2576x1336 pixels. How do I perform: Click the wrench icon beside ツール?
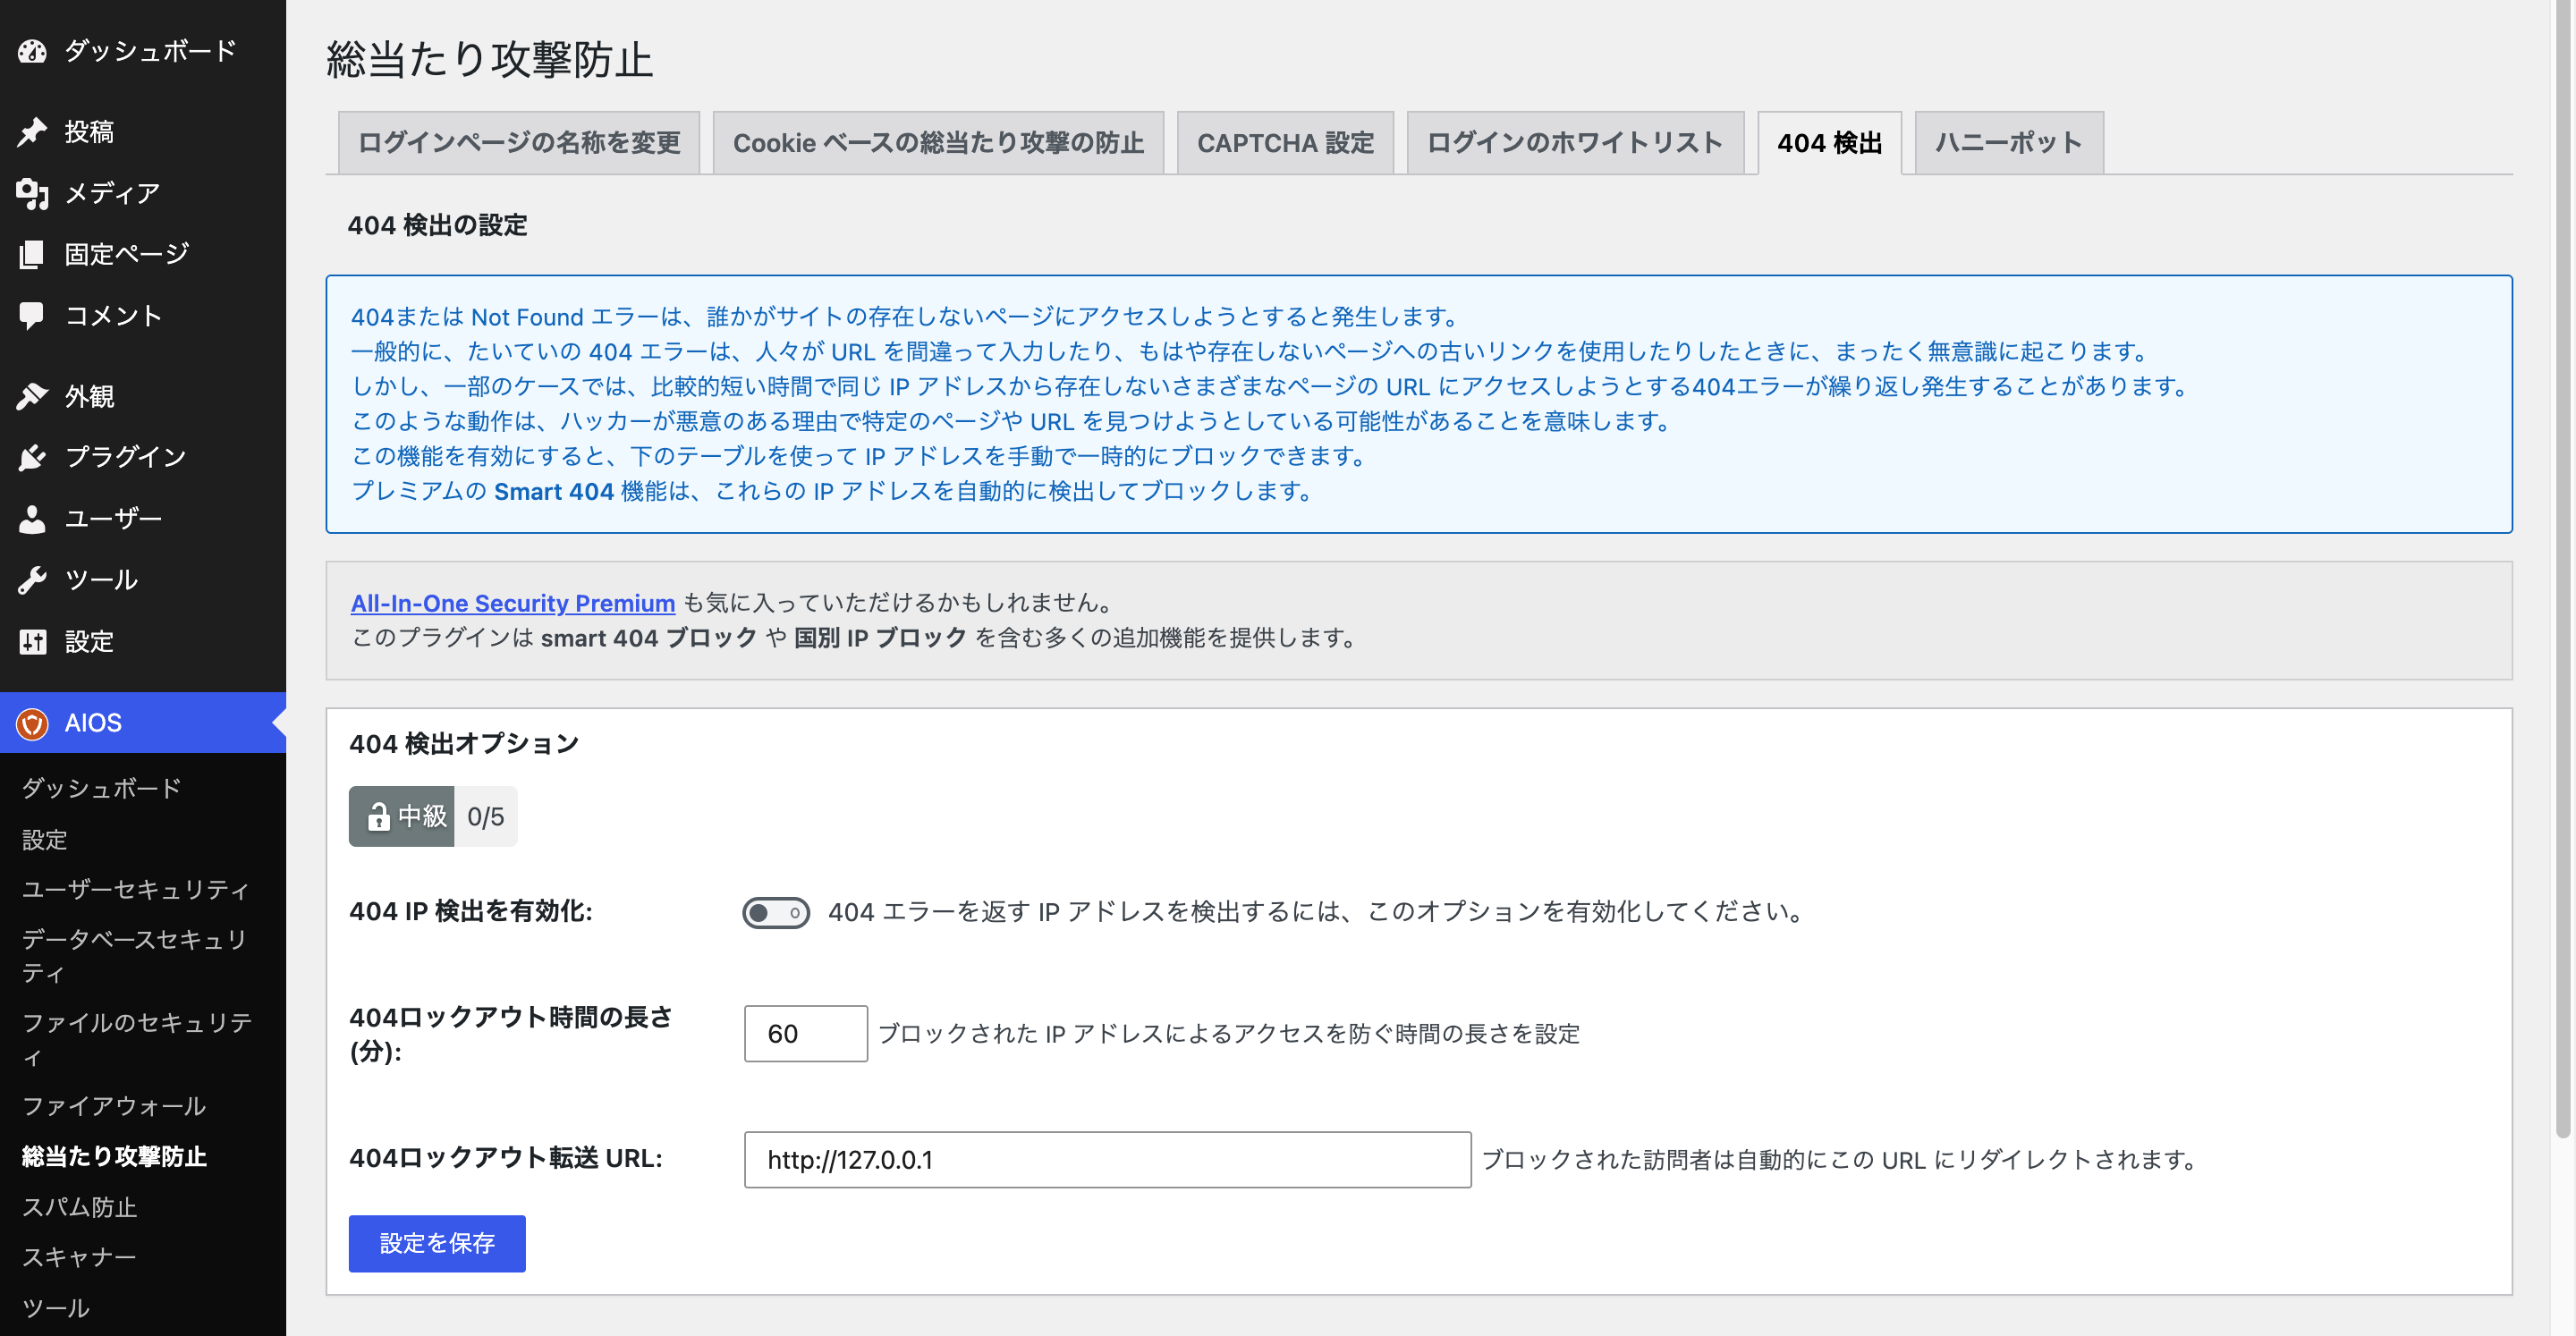tap(32, 580)
